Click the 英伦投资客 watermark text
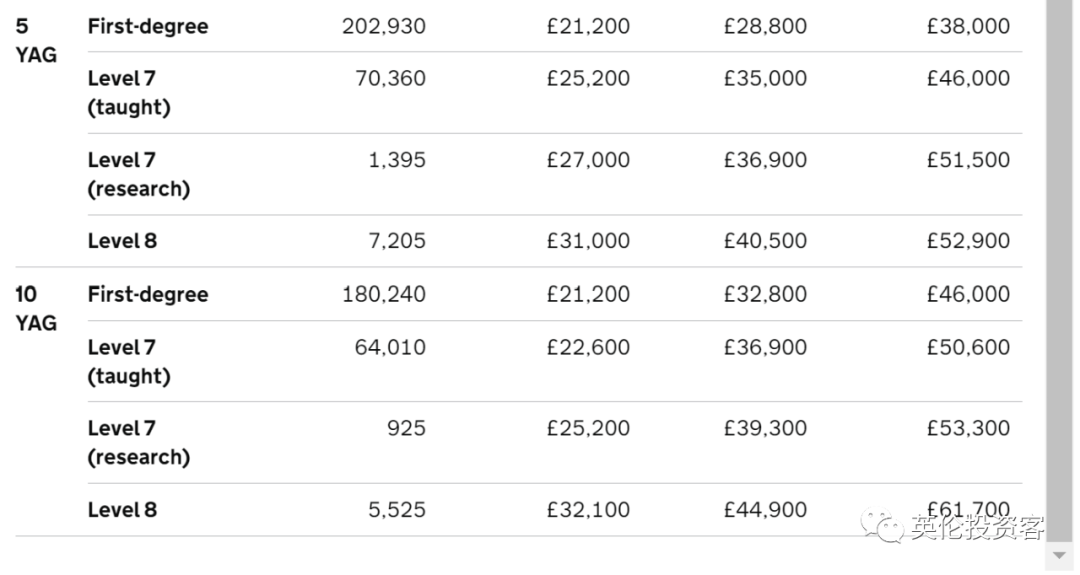 (977, 527)
